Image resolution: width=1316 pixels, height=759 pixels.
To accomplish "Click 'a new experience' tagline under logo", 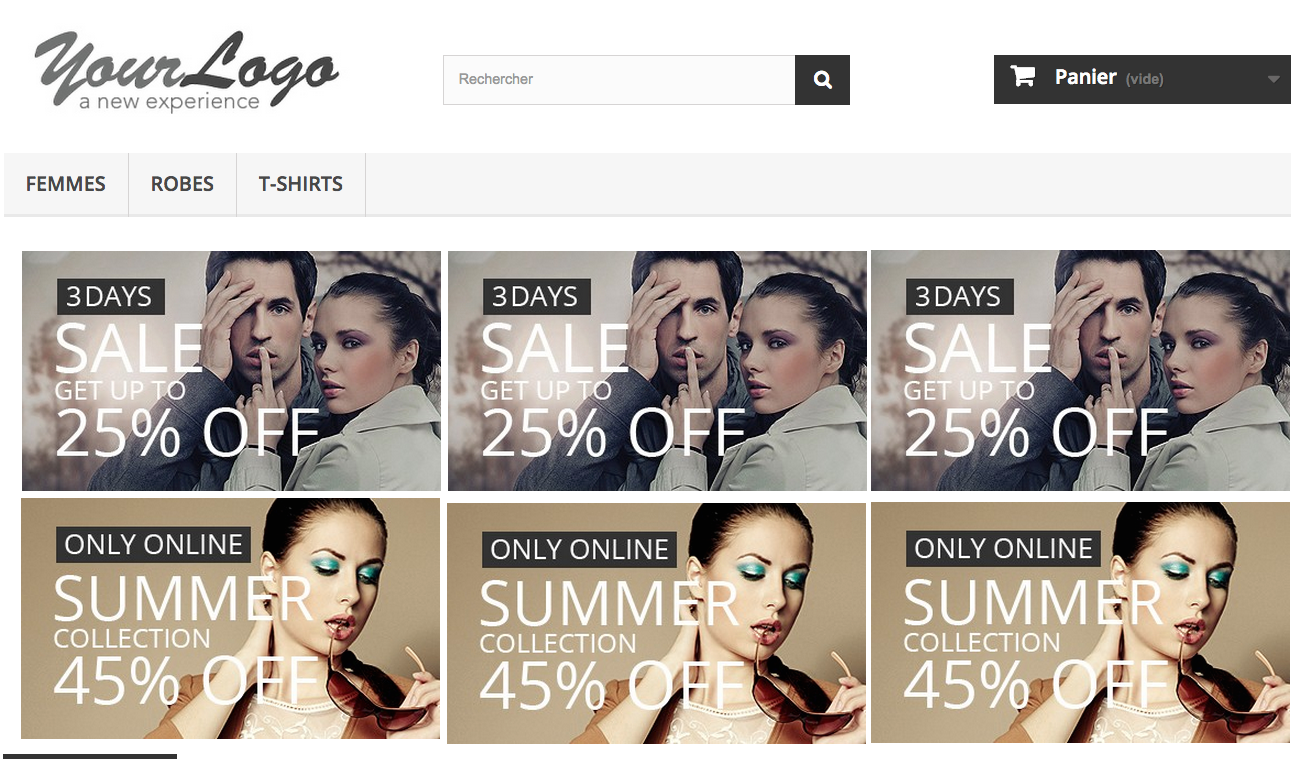I will tap(169, 102).
